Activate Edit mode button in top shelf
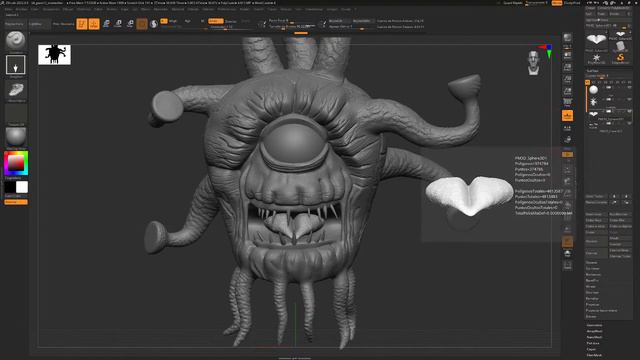This screenshot has width=640, height=360. (x=82, y=24)
